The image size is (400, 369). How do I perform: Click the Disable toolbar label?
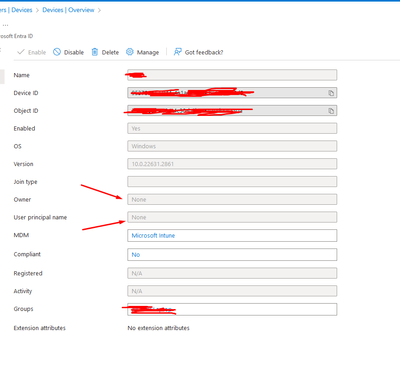click(74, 52)
